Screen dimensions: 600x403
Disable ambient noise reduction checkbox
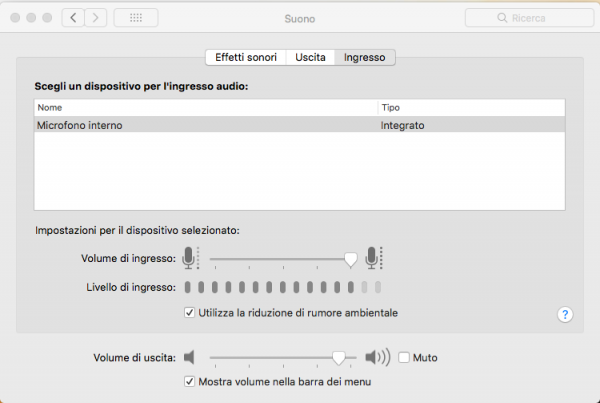coord(190,313)
